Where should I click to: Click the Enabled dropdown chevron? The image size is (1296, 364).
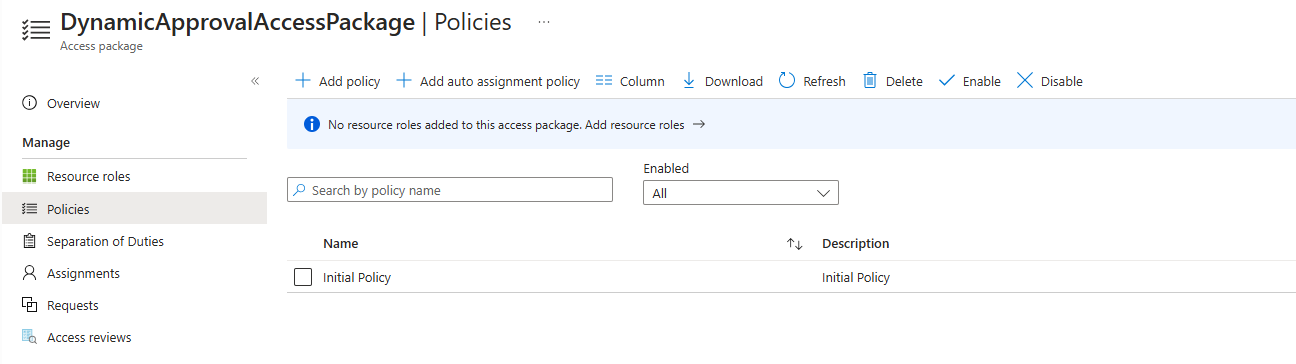(824, 193)
